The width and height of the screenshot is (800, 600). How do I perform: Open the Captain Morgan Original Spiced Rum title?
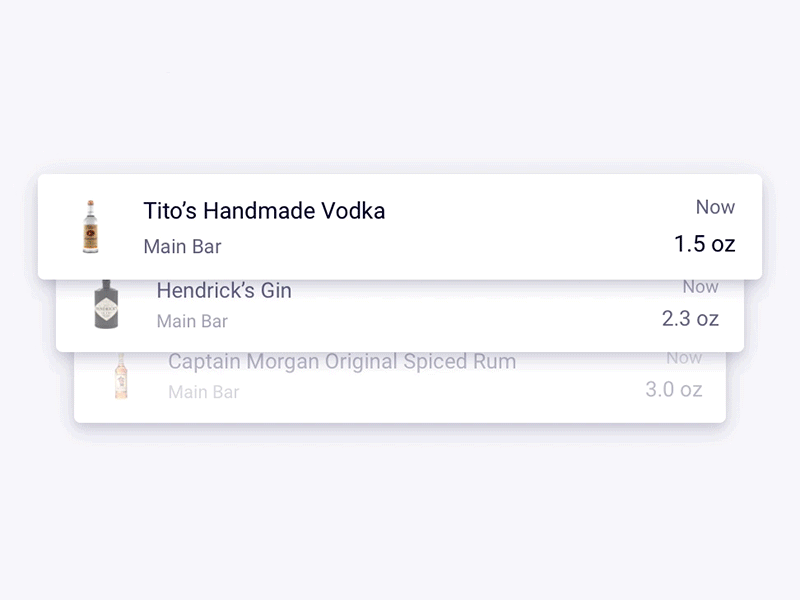[342, 362]
